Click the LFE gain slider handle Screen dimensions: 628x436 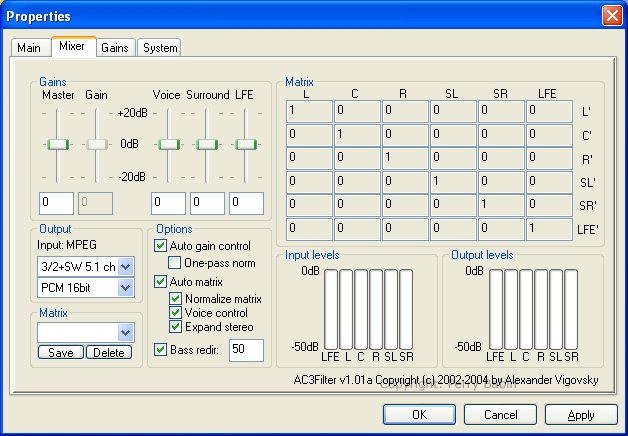coord(245,145)
